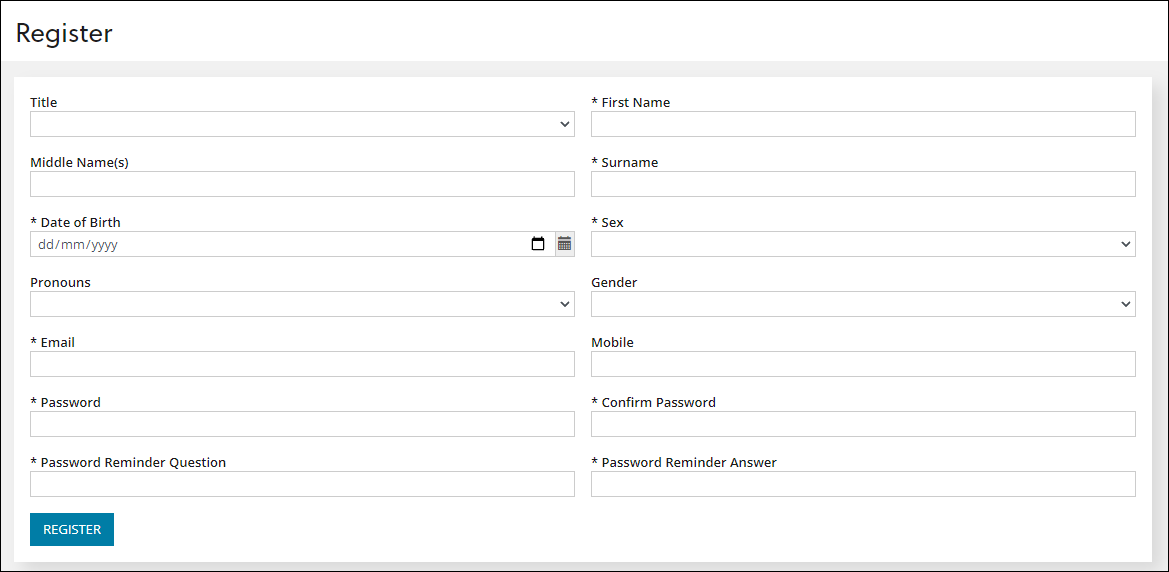Click the '* Password' label text

(66, 403)
